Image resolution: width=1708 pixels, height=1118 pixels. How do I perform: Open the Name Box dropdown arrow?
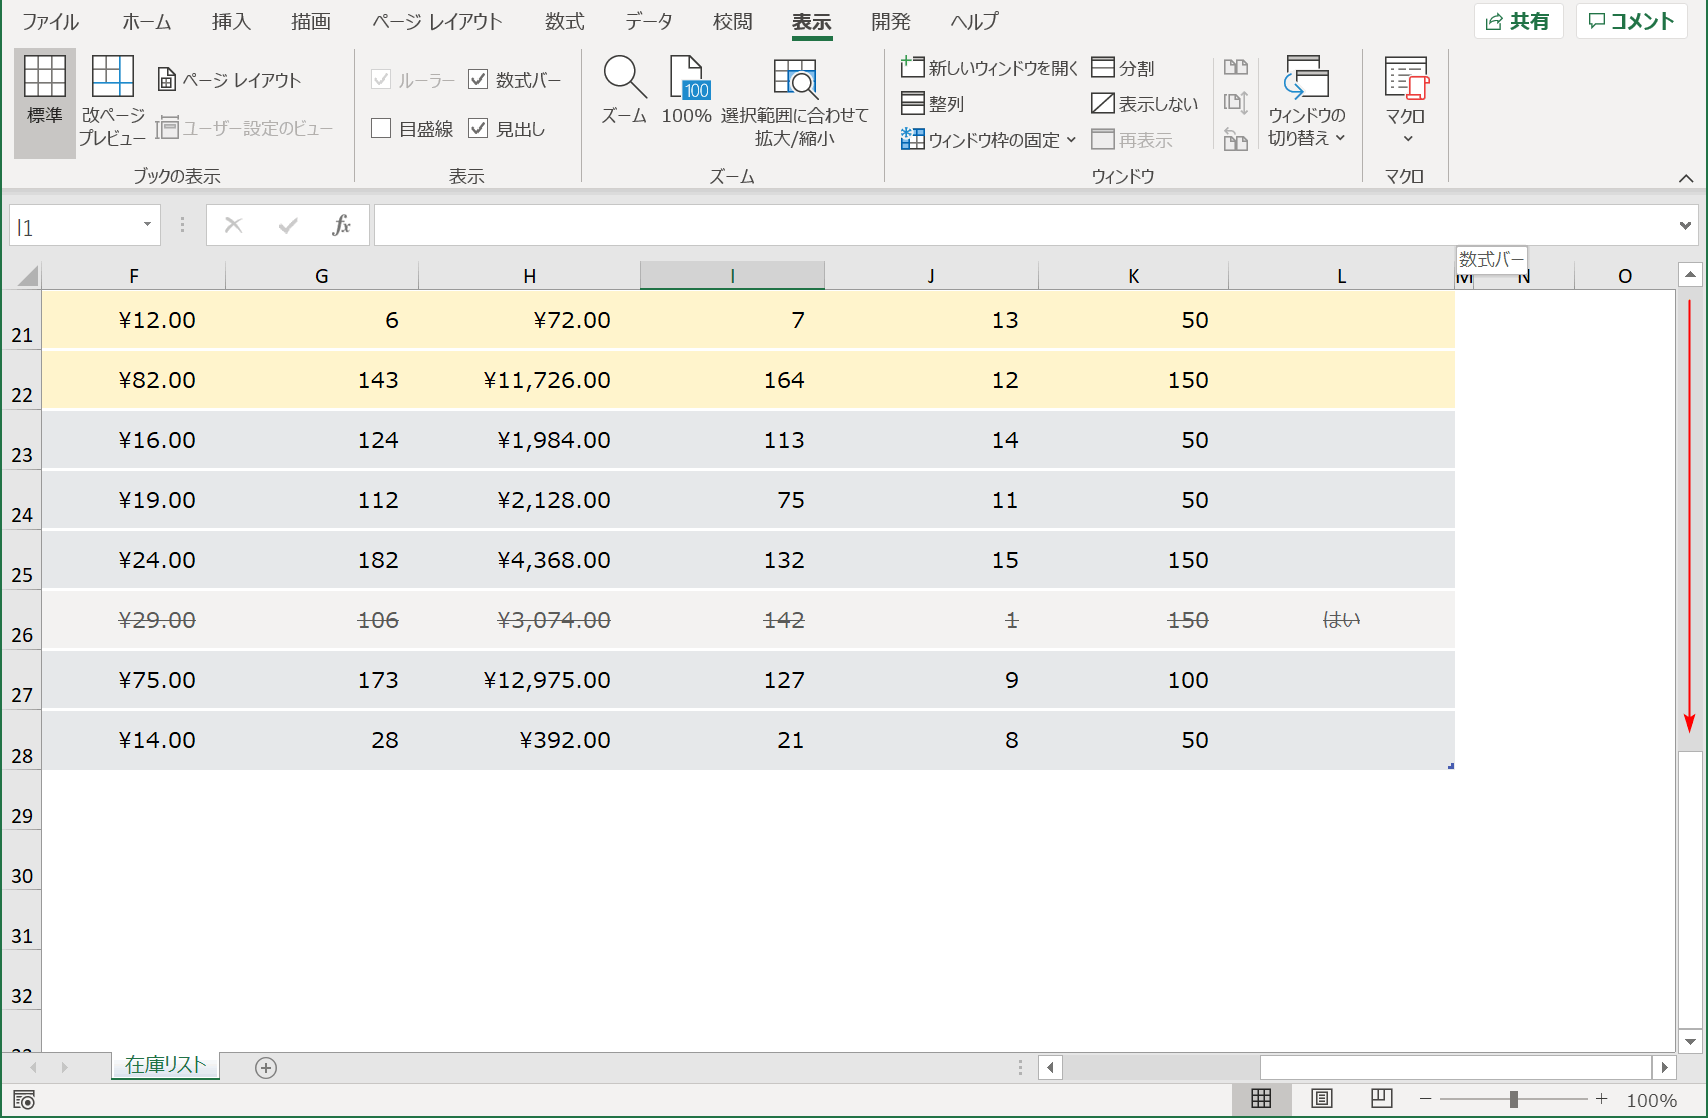tap(147, 225)
